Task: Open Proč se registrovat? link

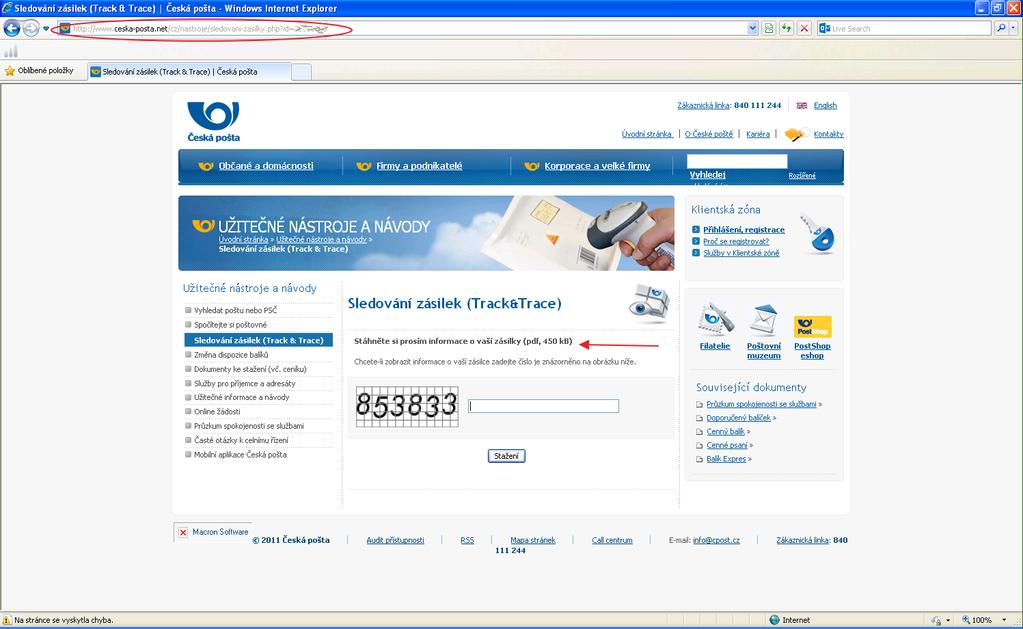Action: [736, 241]
